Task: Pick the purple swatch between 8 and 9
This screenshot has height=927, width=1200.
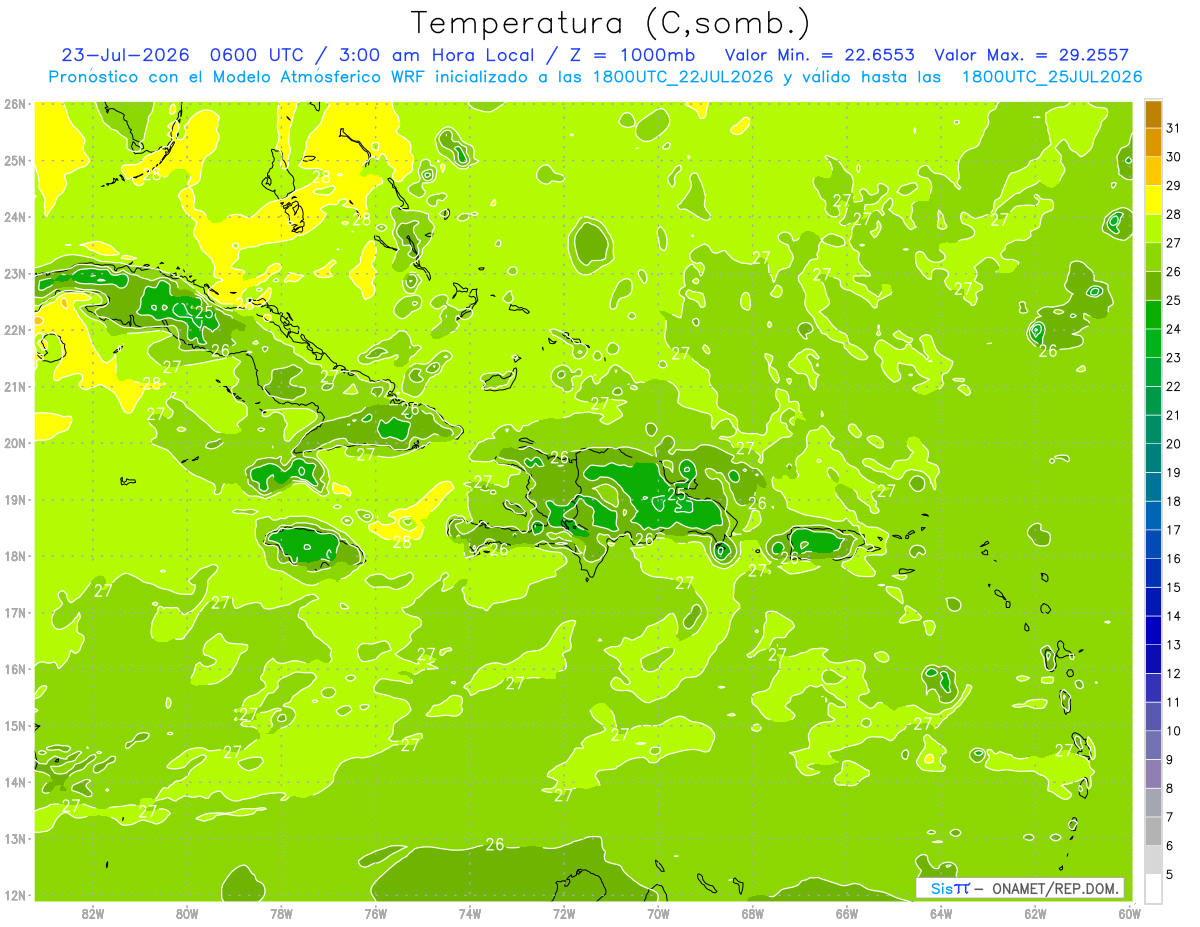Action: pos(1153,774)
